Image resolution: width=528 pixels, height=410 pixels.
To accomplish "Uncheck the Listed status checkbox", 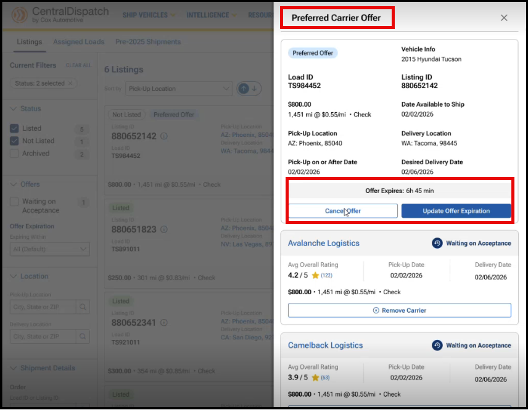I will [x=14, y=128].
